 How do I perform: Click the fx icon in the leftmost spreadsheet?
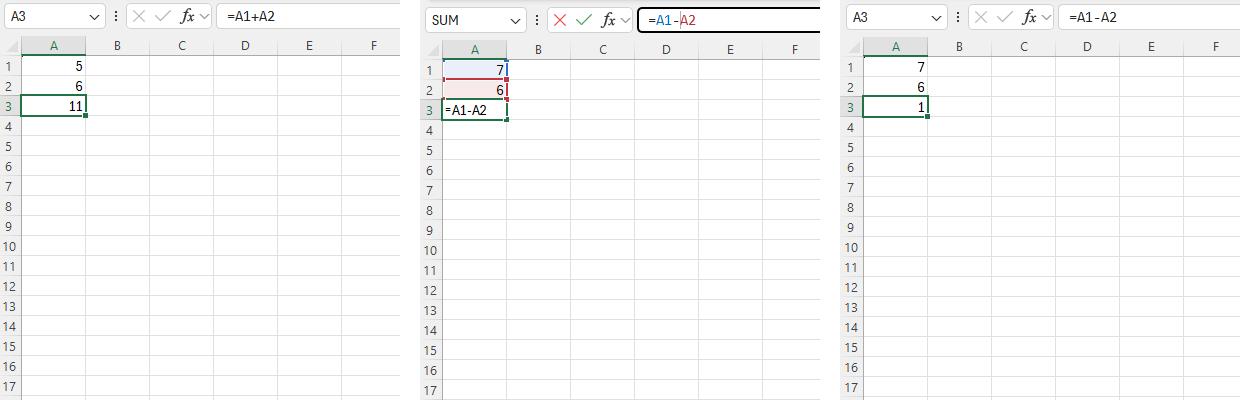pos(187,17)
